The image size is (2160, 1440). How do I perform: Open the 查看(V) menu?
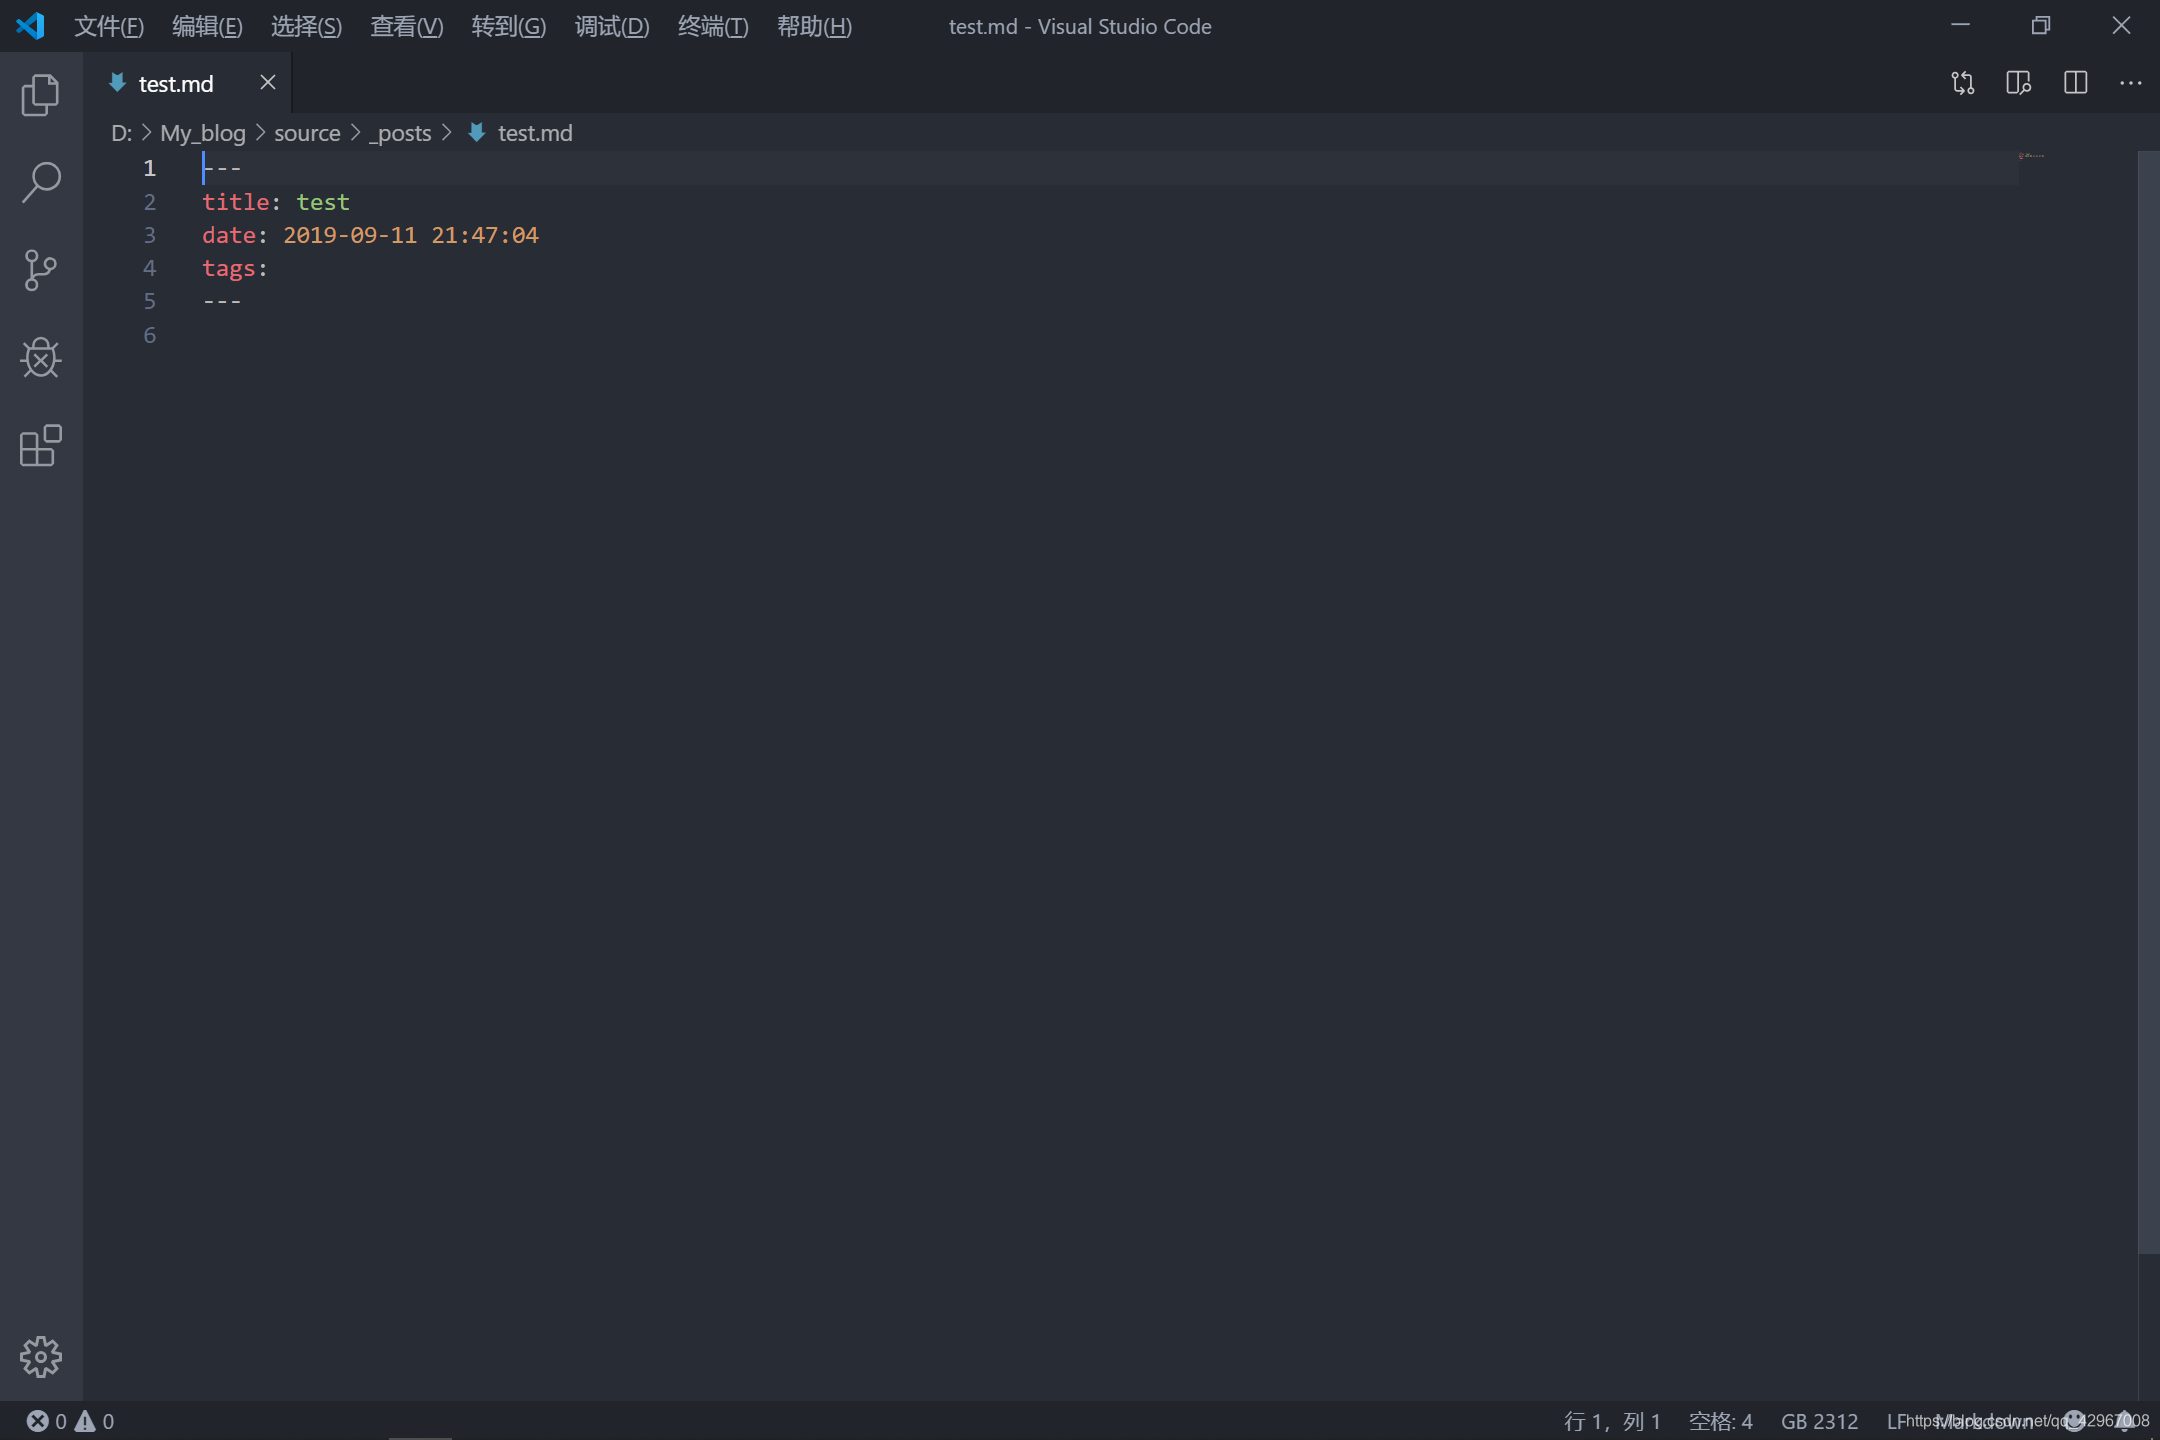tap(407, 27)
